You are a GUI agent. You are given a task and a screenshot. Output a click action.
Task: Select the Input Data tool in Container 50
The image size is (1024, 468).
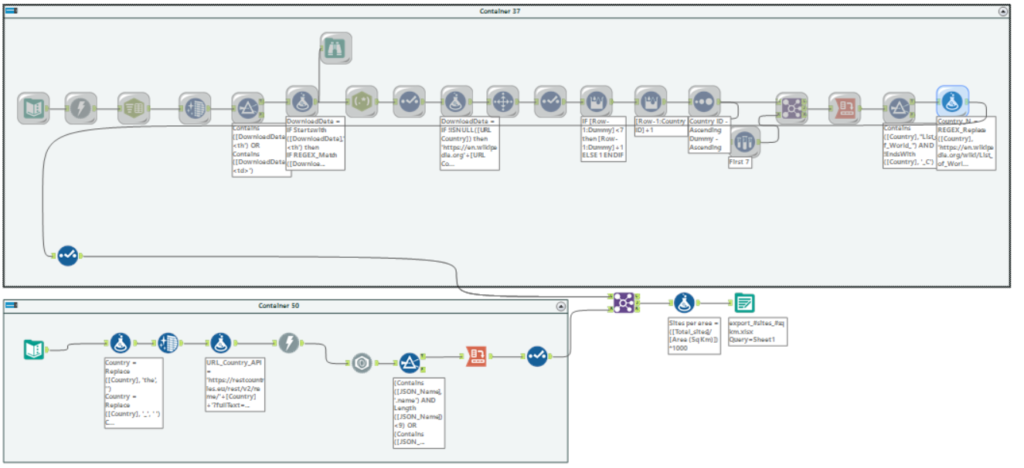click(x=34, y=350)
